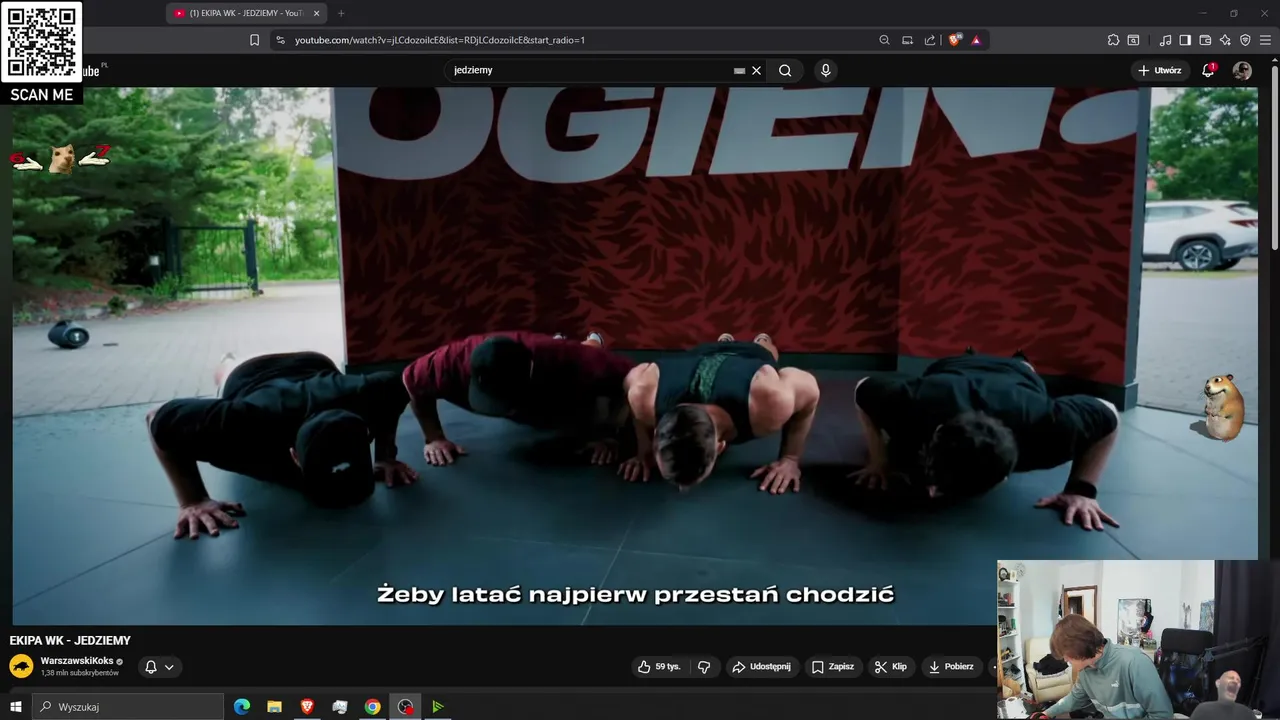Click the bookmark icon in address bar
Screen dimensions: 1280x720
[254, 40]
